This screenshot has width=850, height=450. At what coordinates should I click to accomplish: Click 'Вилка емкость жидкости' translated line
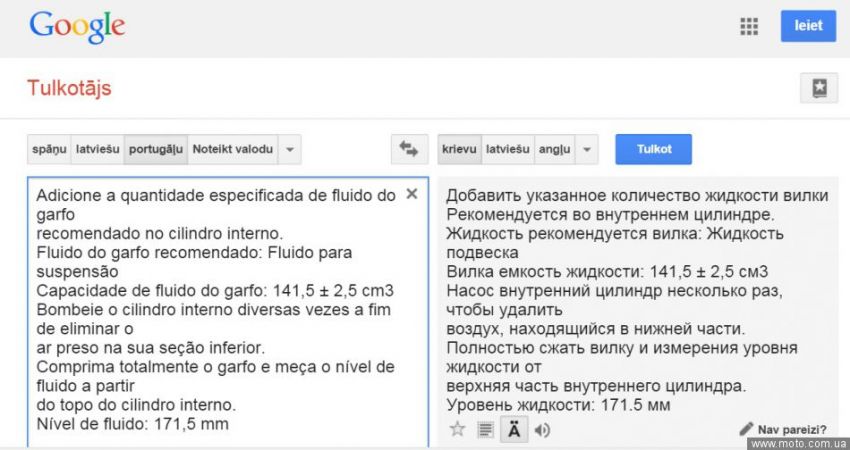coord(607,272)
